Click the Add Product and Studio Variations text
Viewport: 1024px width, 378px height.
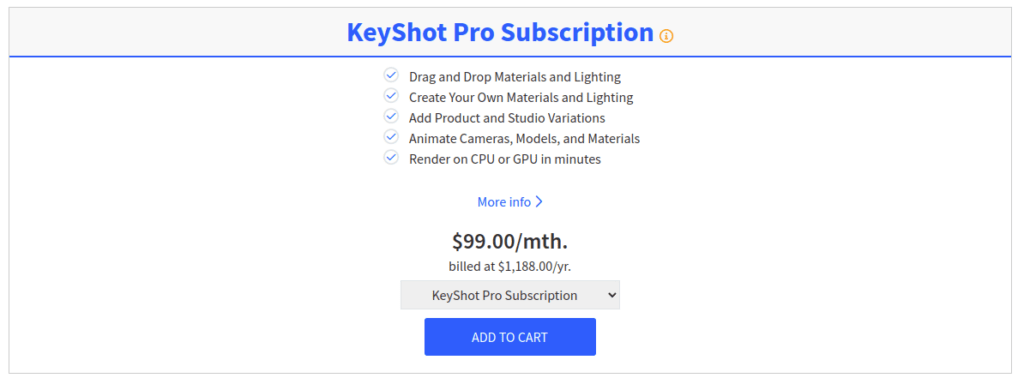[x=507, y=118]
